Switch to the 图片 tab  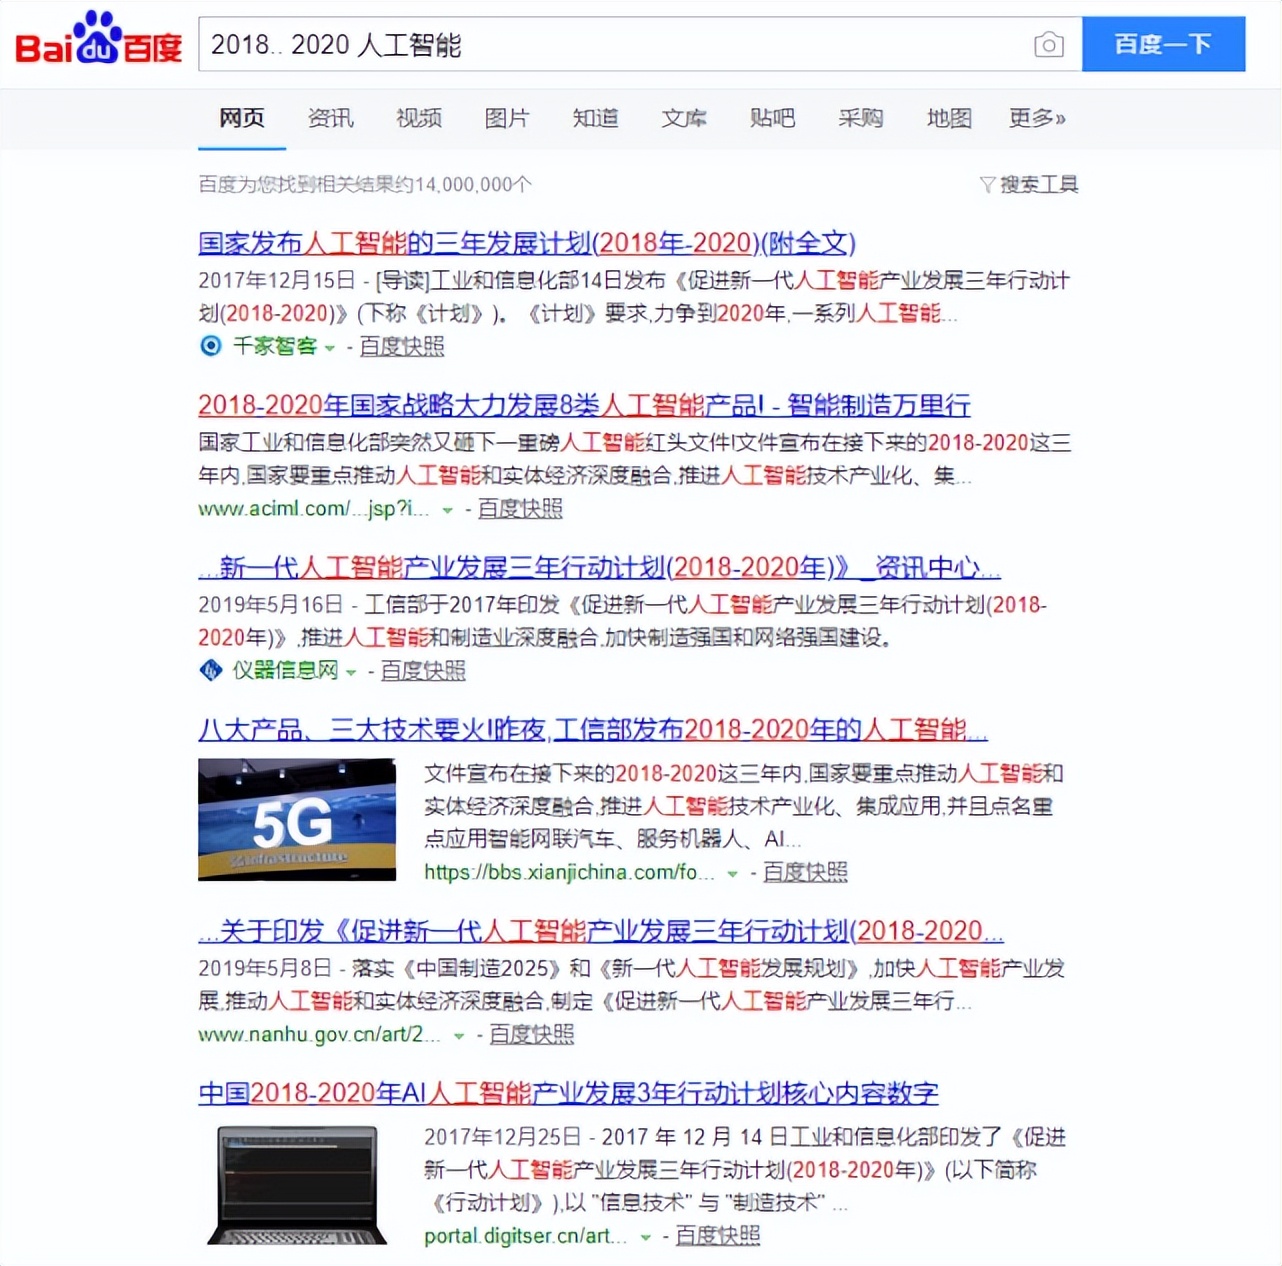506,118
